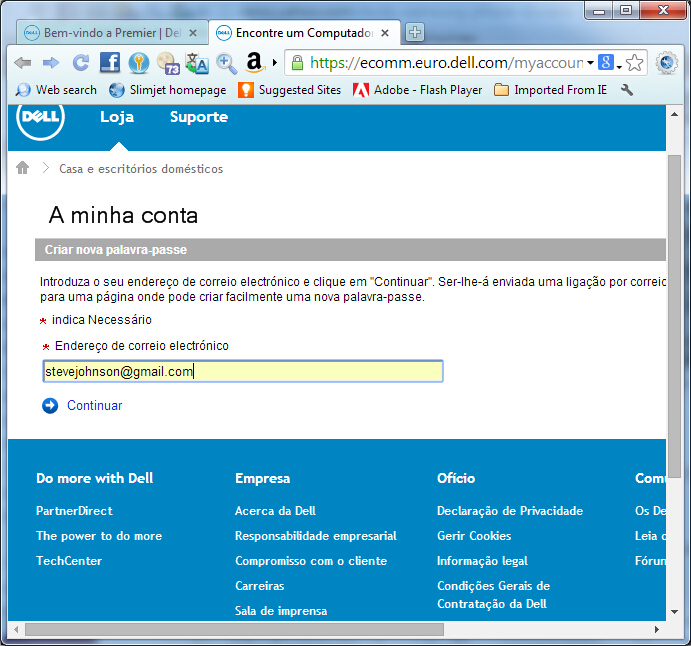
Task: Open the PartnerDirect footer link
Action: [x=74, y=511]
